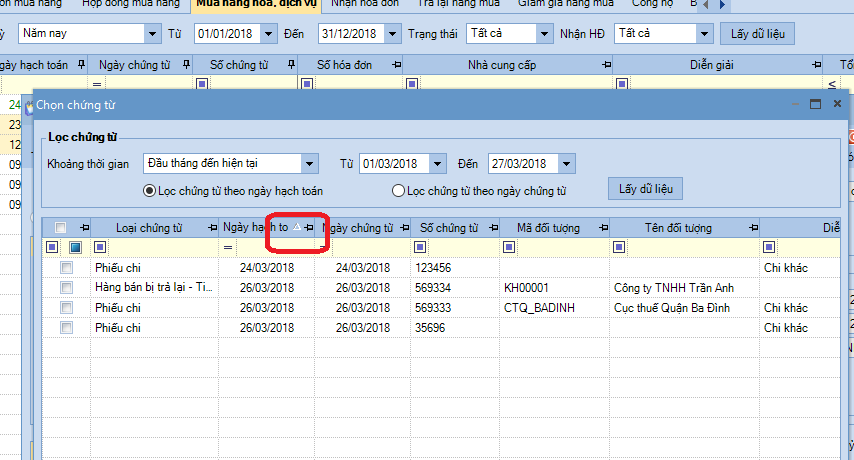Pin the Số chứng từ column in dialog
This screenshot has height=460, width=854.
(493, 228)
